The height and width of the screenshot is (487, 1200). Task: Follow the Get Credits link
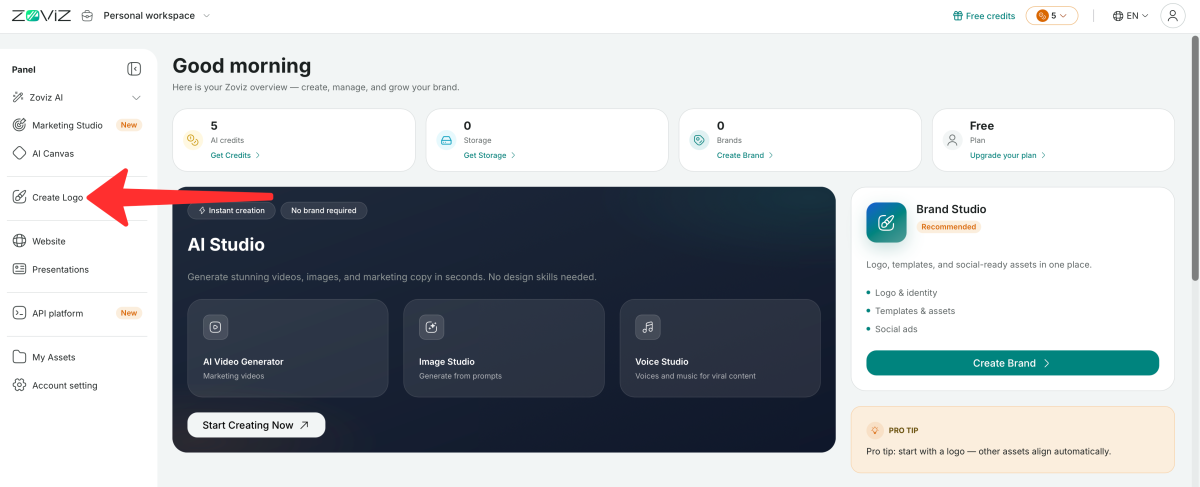click(x=235, y=155)
